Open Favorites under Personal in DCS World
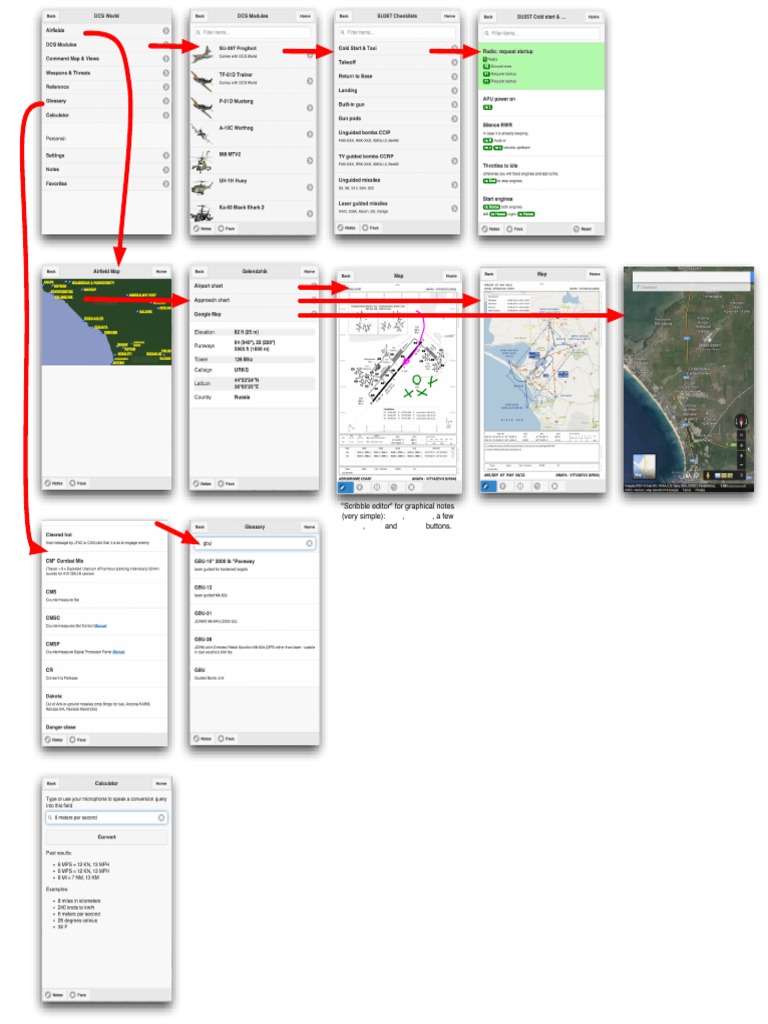Image resolution: width=768 pixels, height=1024 pixels. [106, 184]
